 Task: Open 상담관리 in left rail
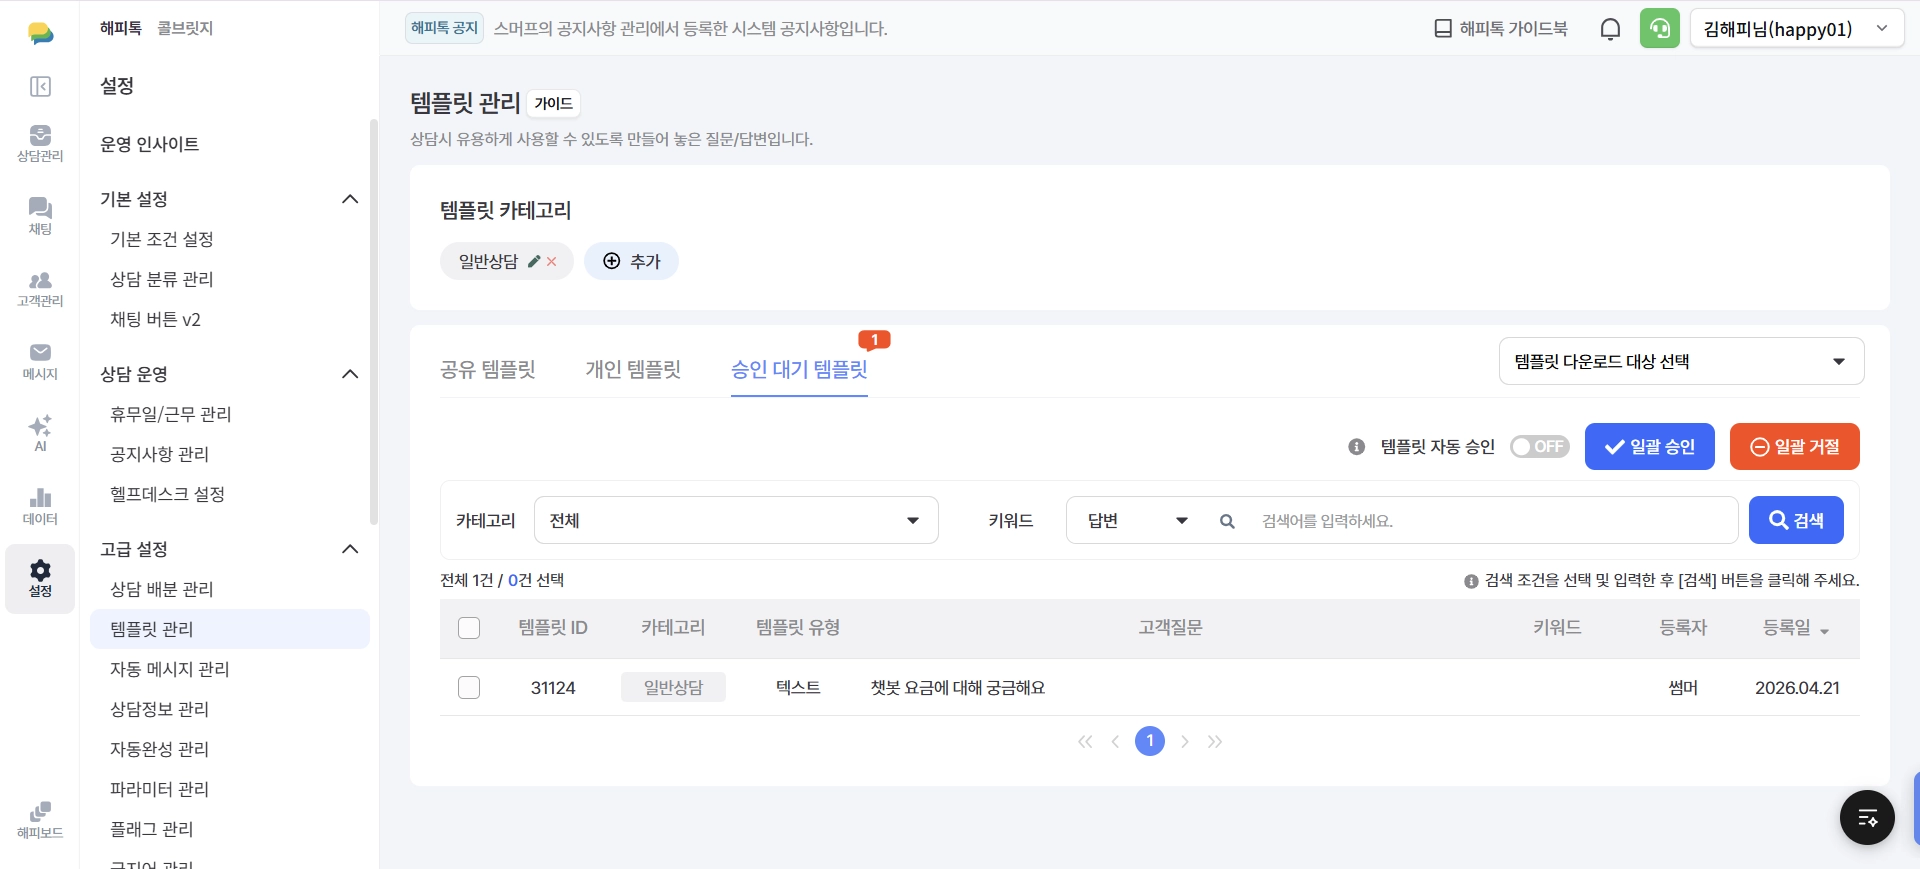[40, 143]
